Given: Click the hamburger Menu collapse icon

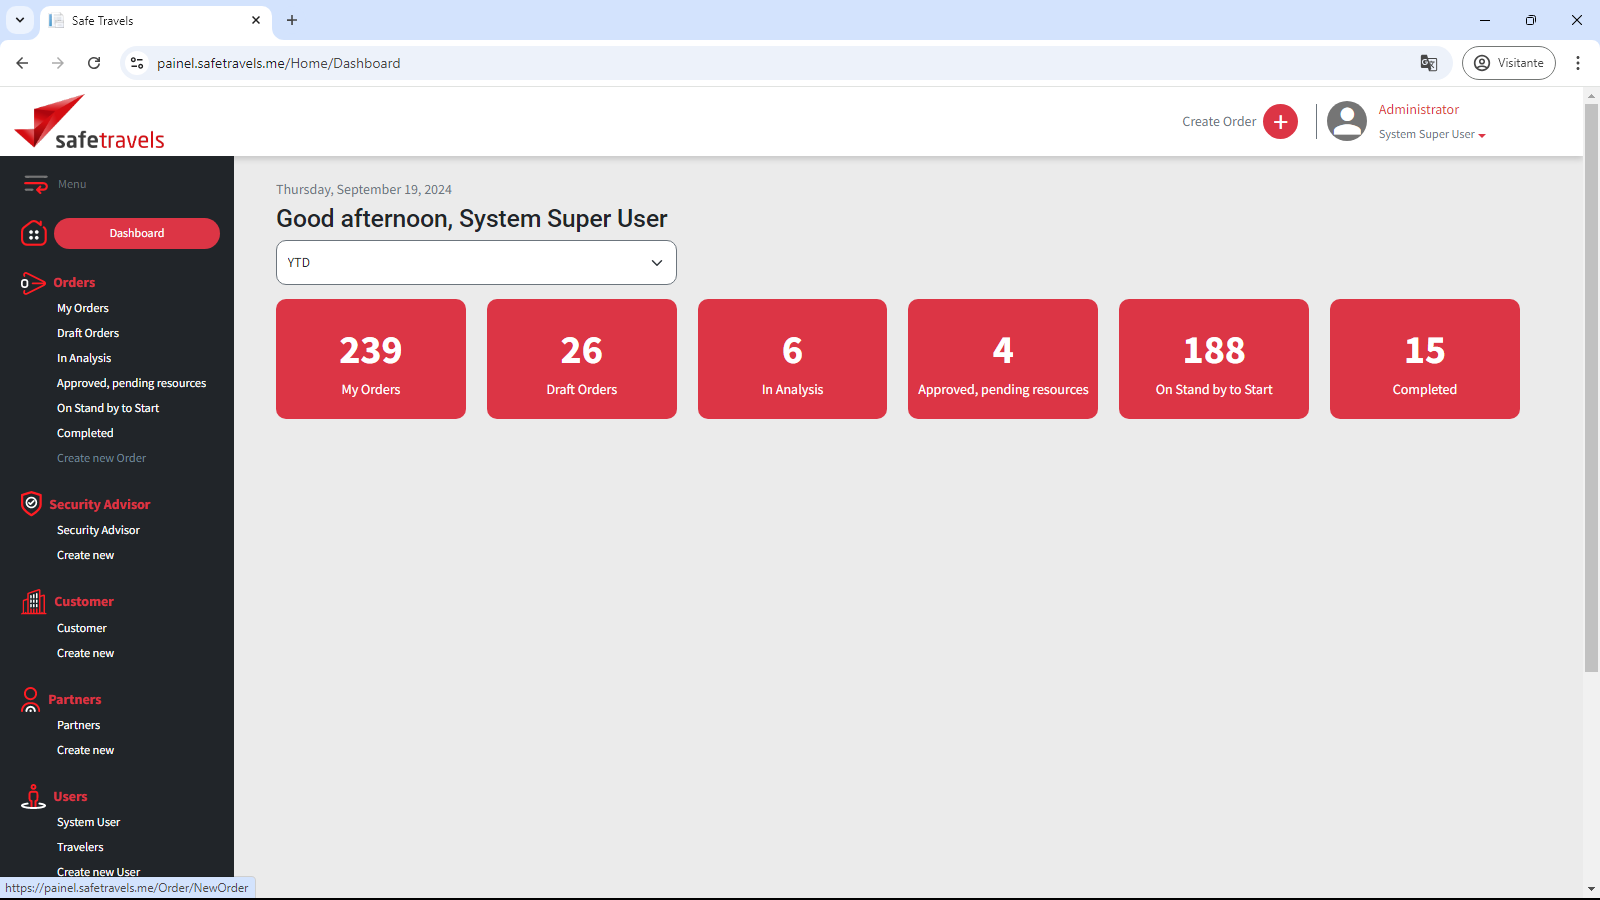Looking at the screenshot, I should point(36,184).
